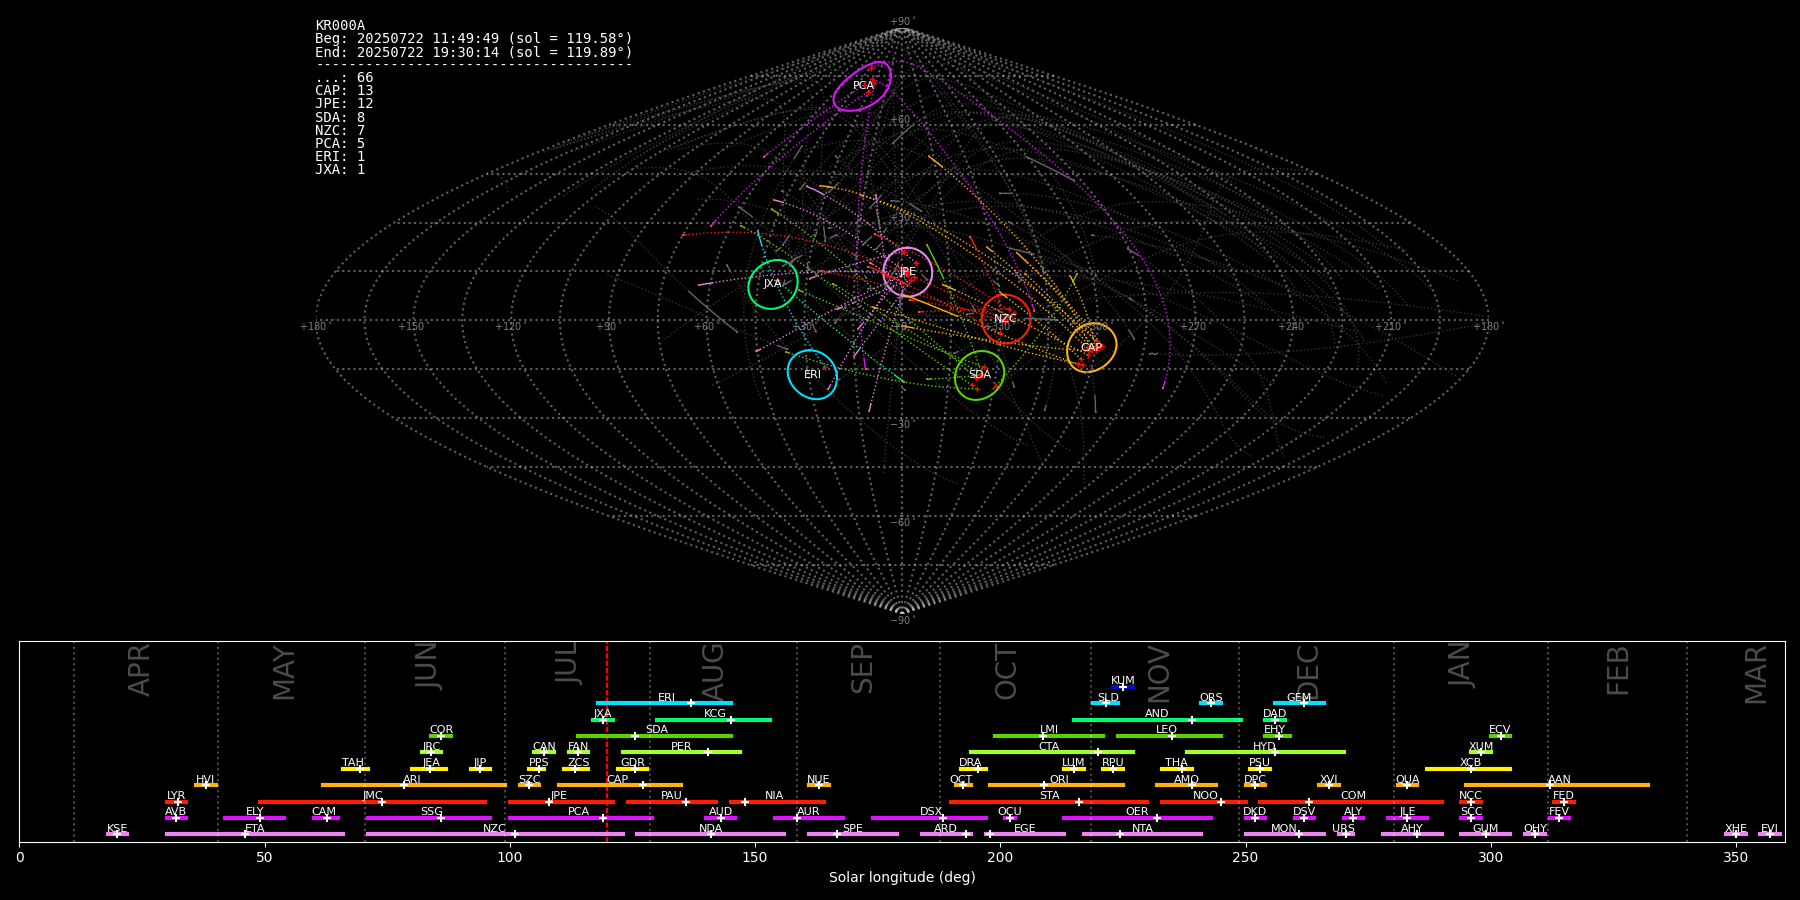Image resolution: width=1800 pixels, height=900 pixels.
Task: Click the PCA radiant circle on sky map
Action: tap(862, 86)
